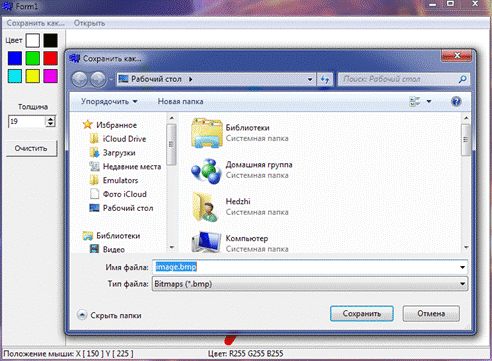Pick the magenta color swatch
The height and width of the screenshot is (361, 492).
(50, 76)
